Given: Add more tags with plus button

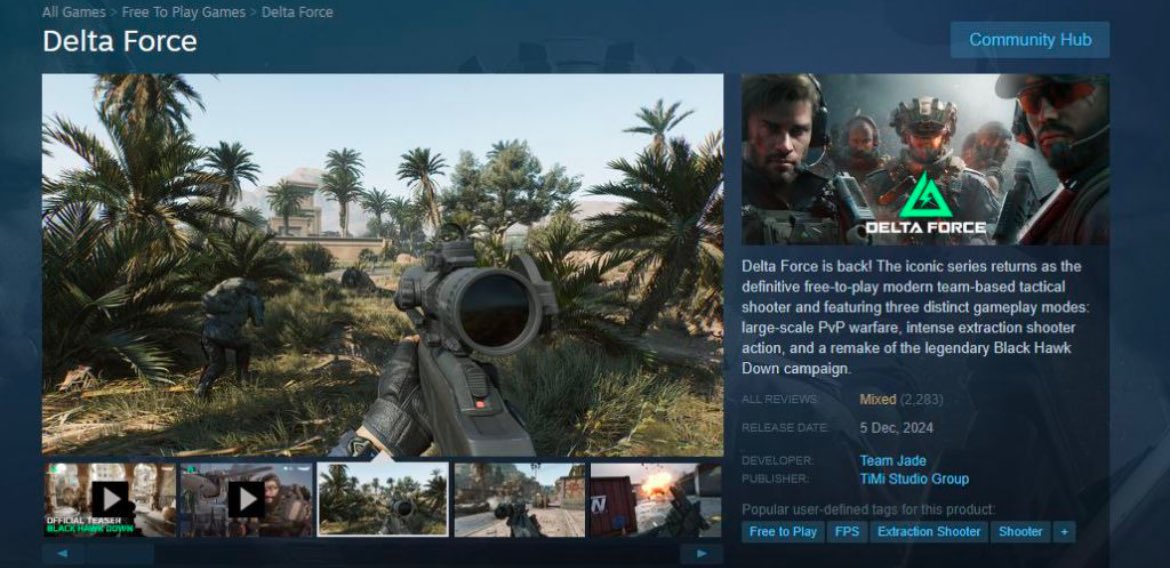Looking at the screenshot, I should (1064, 531).
